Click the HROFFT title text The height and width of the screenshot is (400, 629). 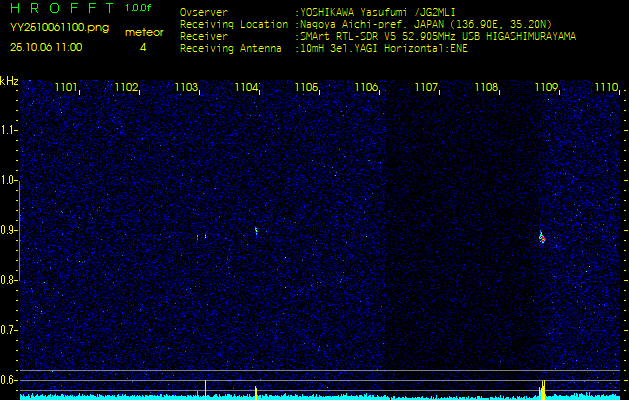tap(62, 9)
